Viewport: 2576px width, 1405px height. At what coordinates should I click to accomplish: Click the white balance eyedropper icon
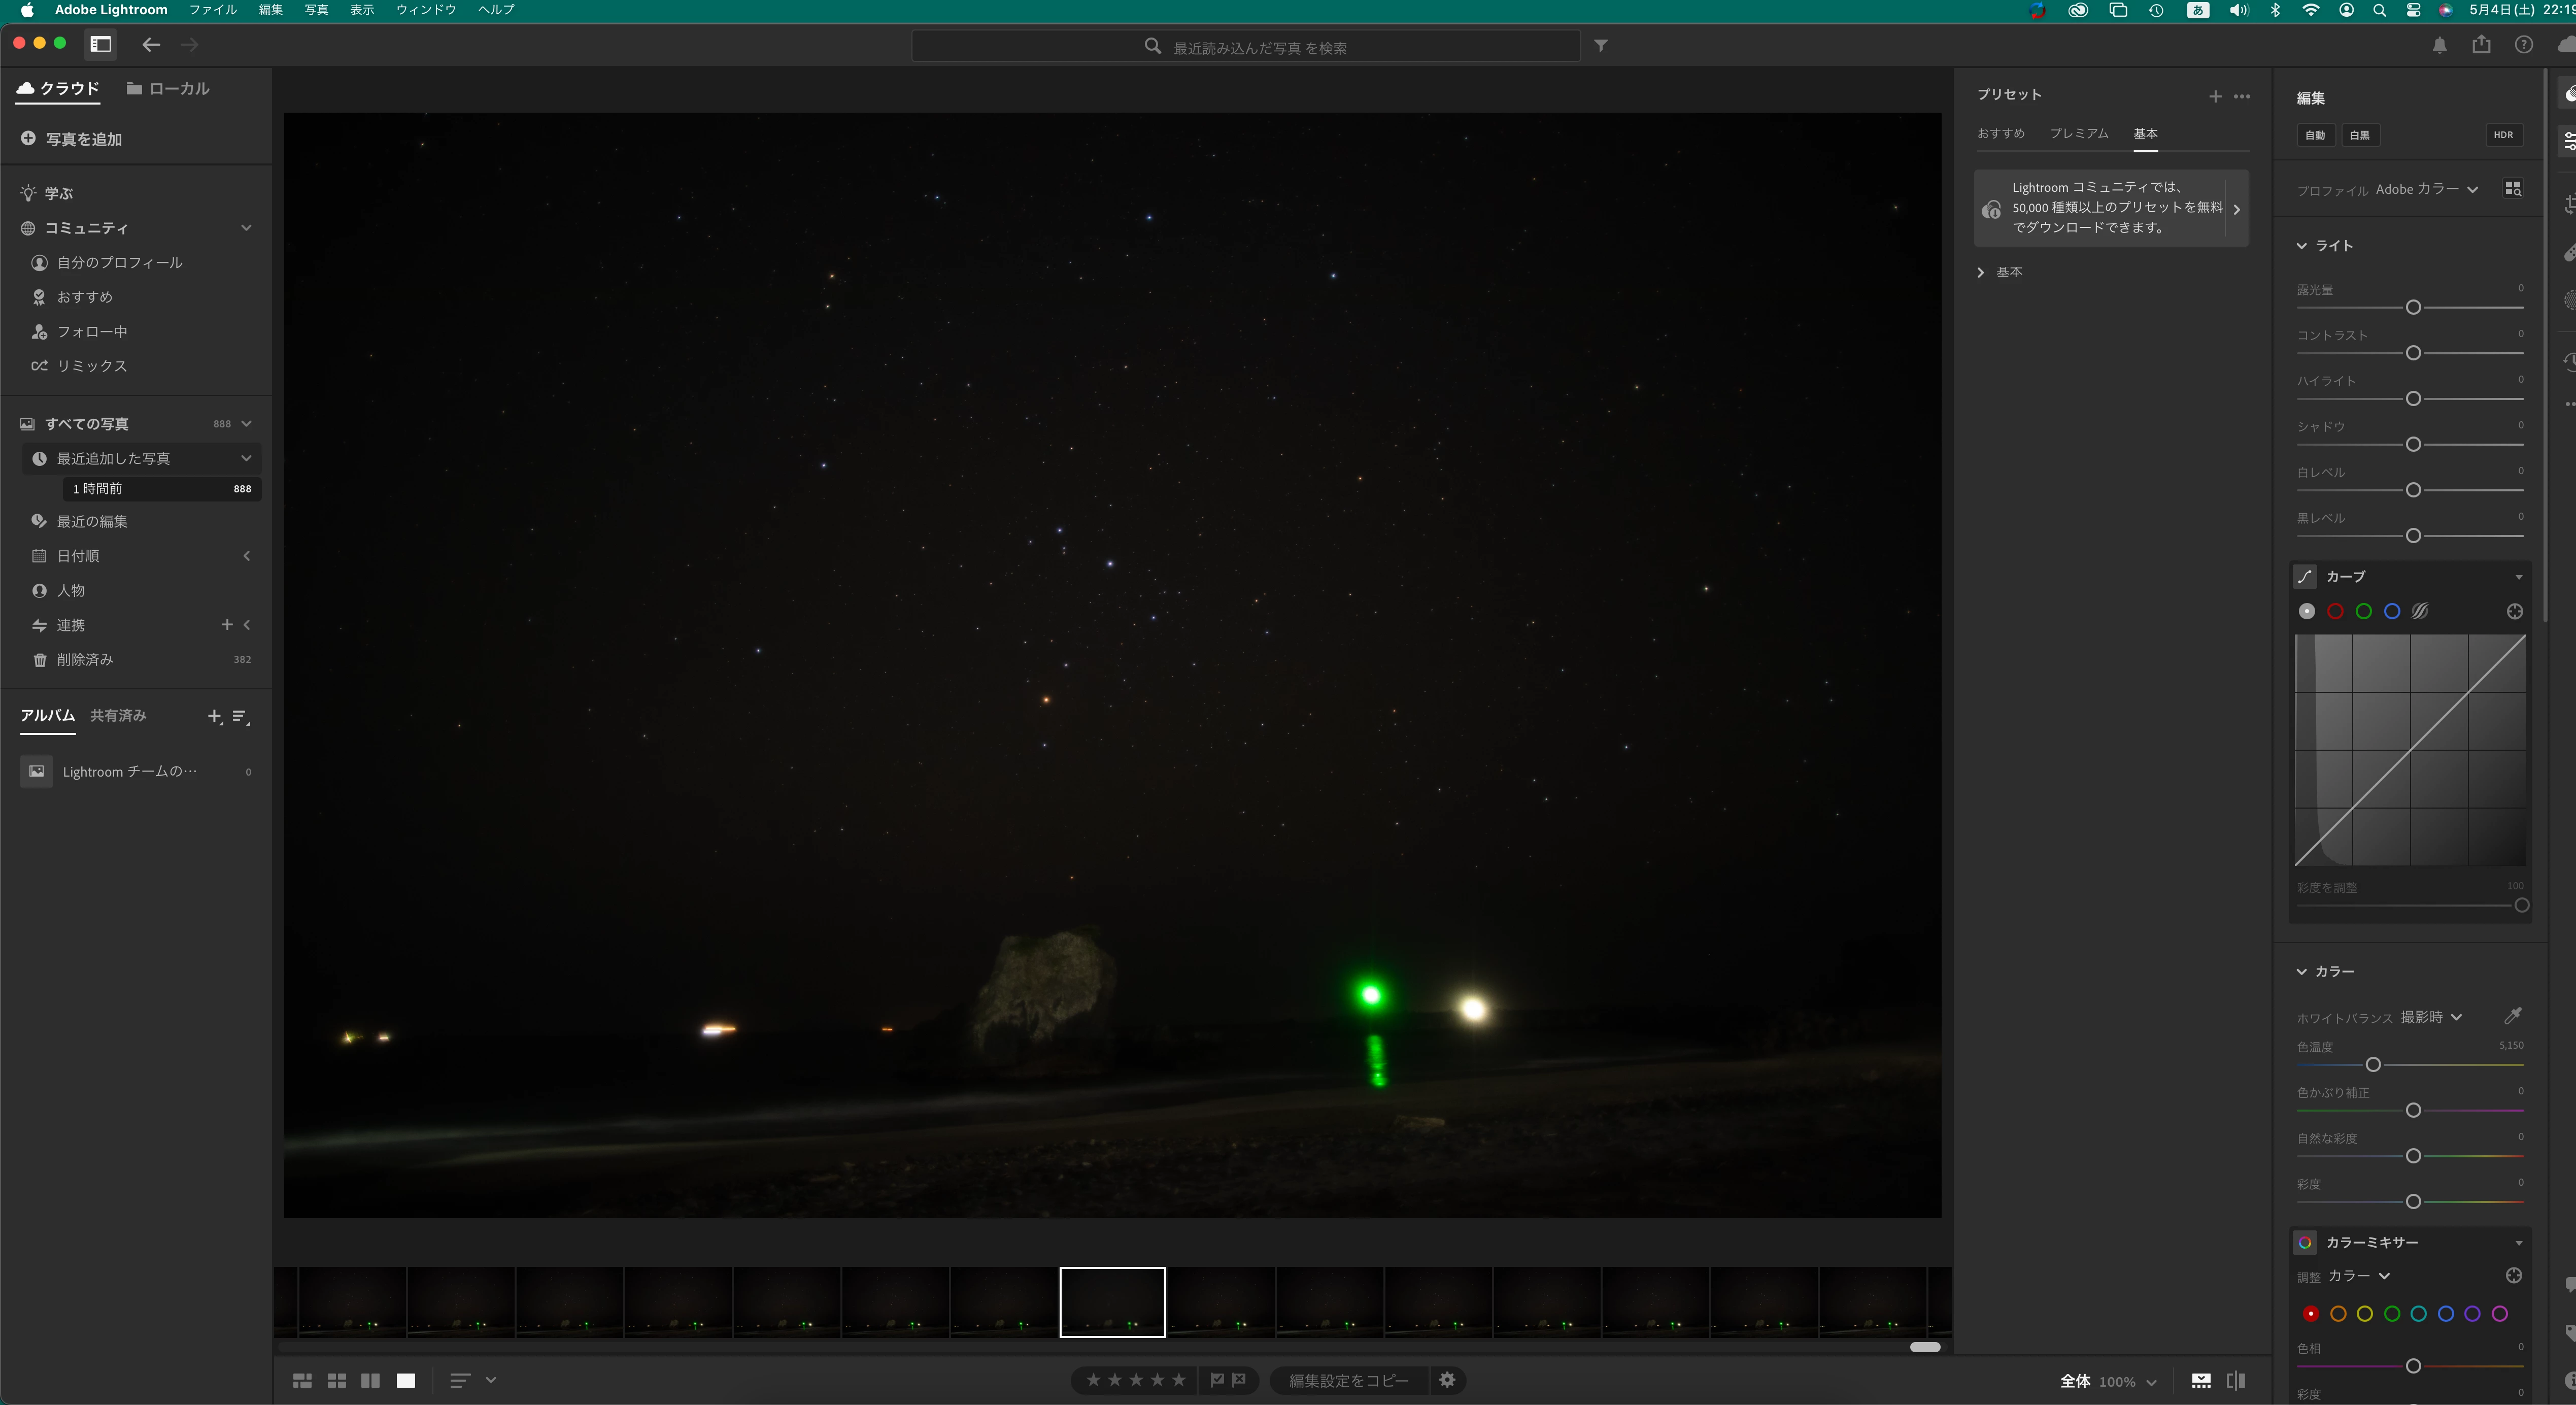point(2512,1016)
